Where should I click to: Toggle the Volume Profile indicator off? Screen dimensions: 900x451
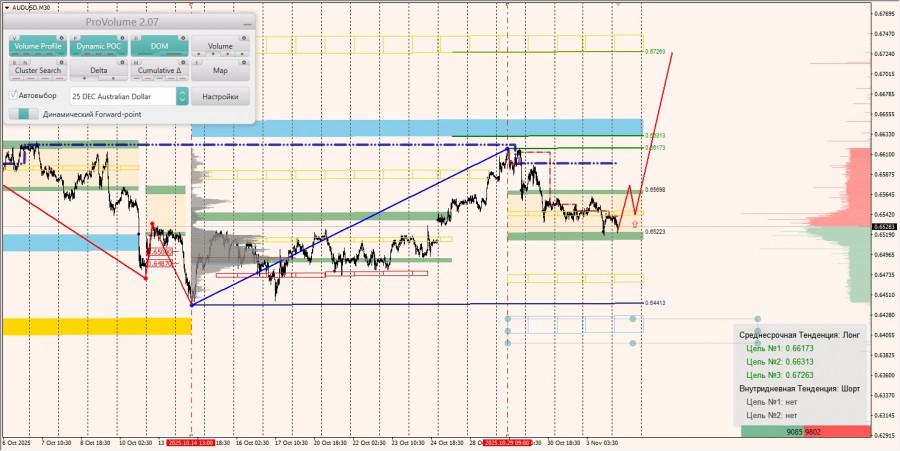38,46
